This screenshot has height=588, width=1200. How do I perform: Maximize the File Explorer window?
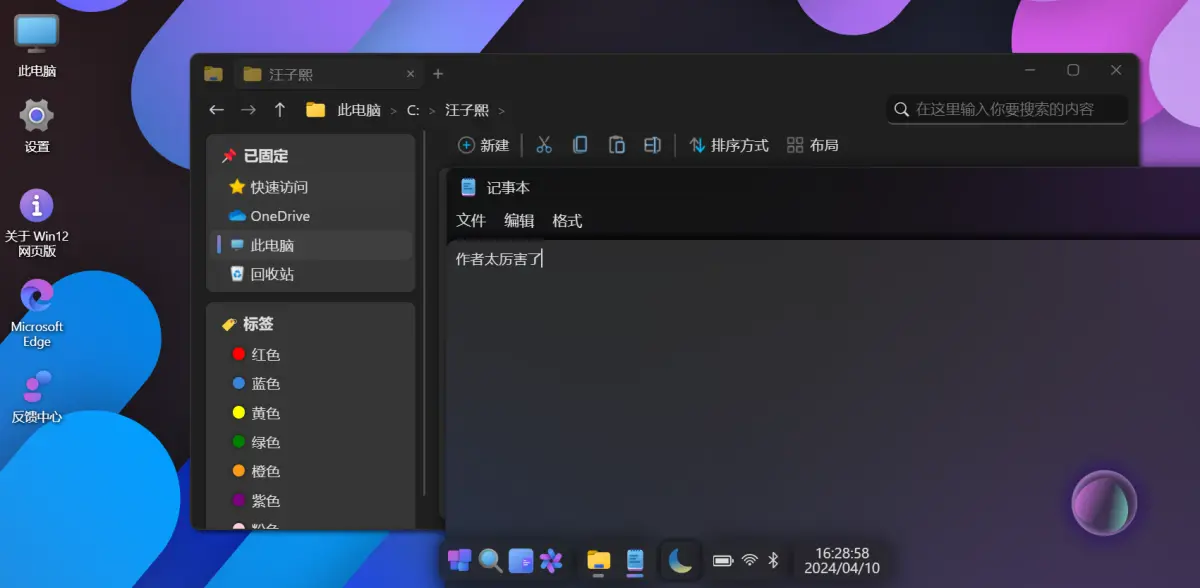point(1073,70)
